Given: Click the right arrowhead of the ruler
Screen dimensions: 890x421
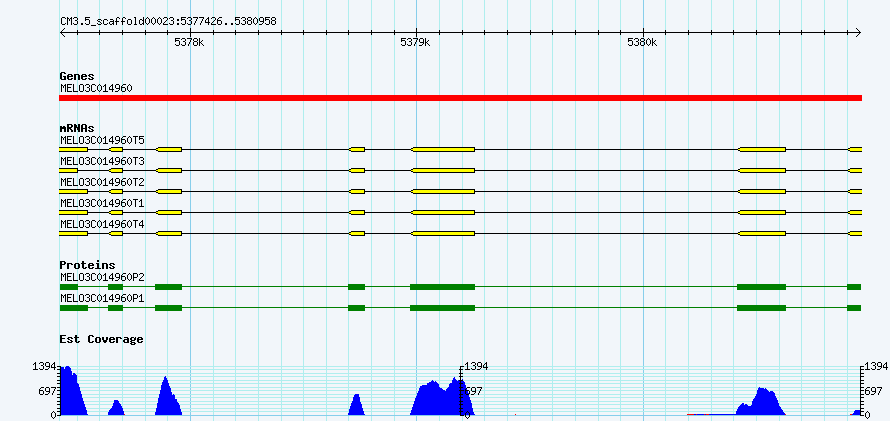Looking at the screenshot, I should (x=858, y=32).
